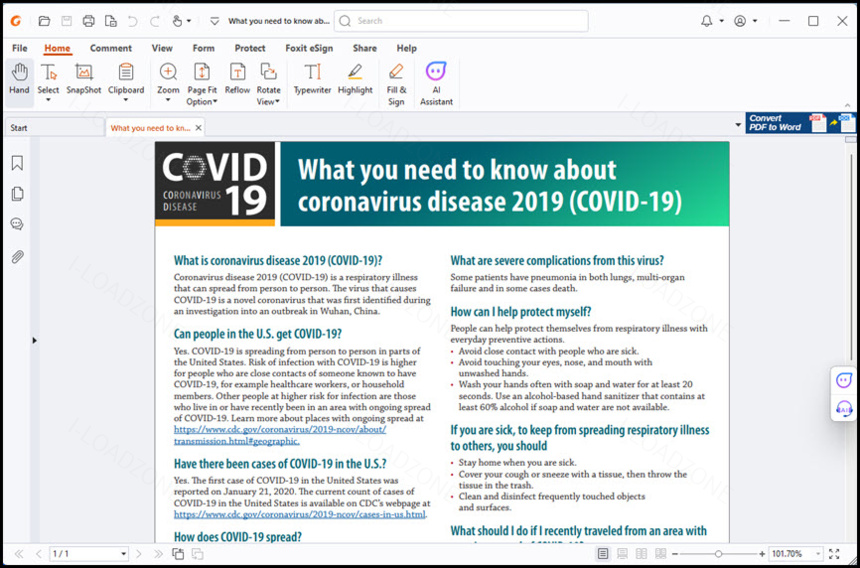Collapse the ribbon chevron
The width and height of the screenshot is (860, 568).
point(847,105)
